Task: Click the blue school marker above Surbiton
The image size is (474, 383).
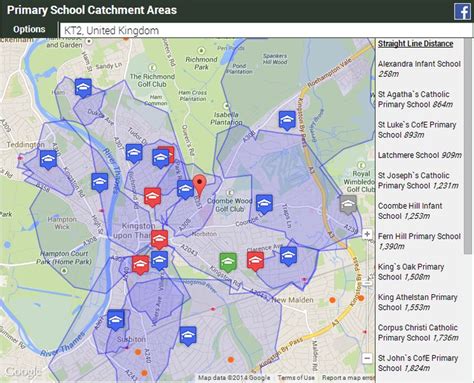Action: (116, 320)
